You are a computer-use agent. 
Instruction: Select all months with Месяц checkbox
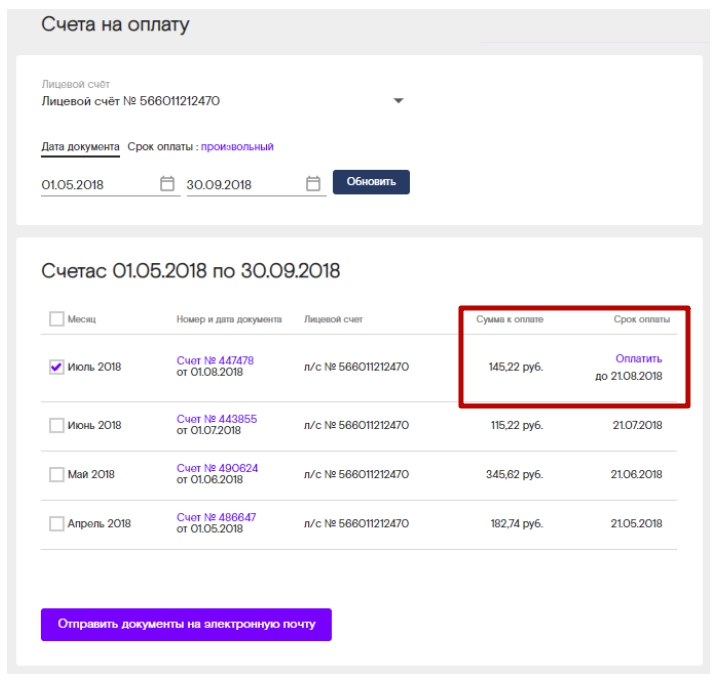click(56, 319)
